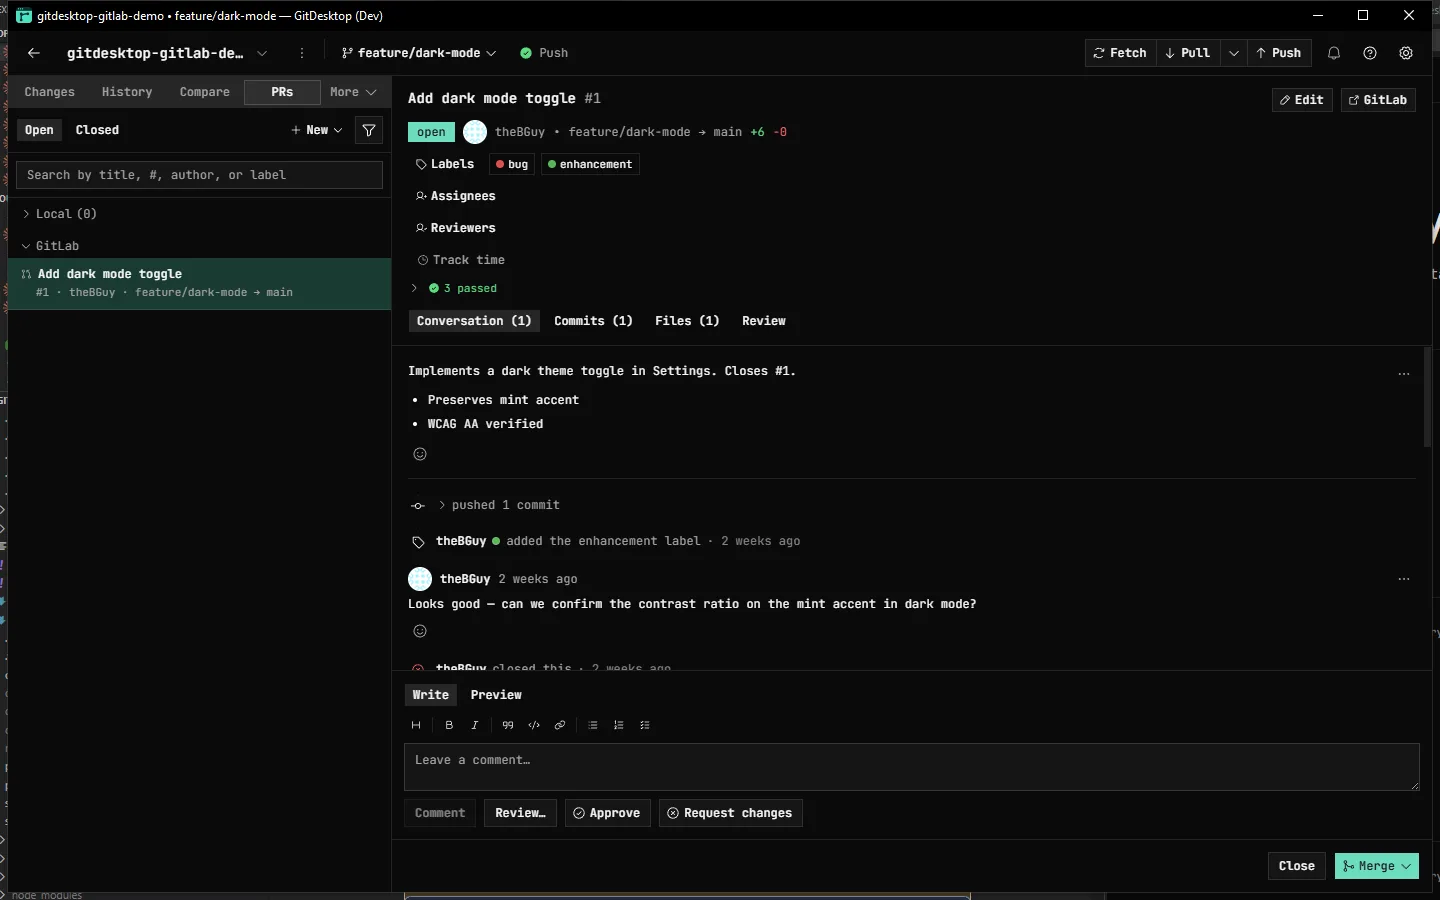
Task: Click the PR filter funnel icon
Action: 369,130
